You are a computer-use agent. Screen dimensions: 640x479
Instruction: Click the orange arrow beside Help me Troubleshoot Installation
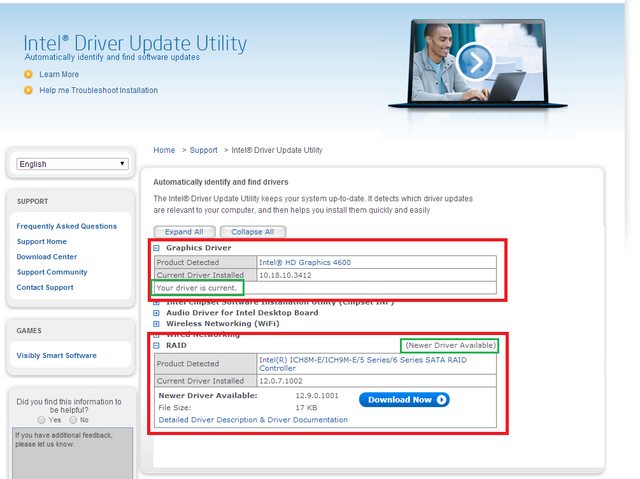click(x=28, y=90)
